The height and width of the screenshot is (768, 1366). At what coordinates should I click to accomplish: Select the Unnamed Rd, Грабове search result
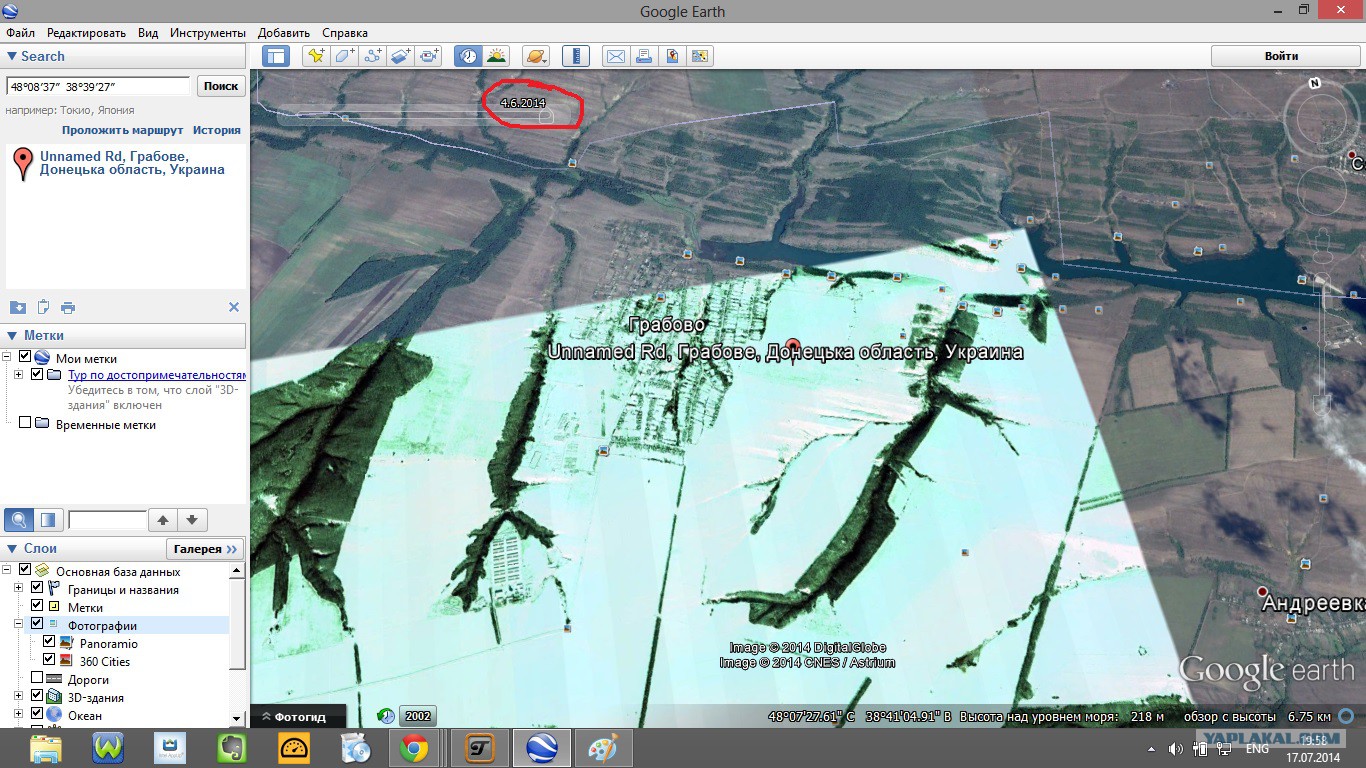point(132,163)
